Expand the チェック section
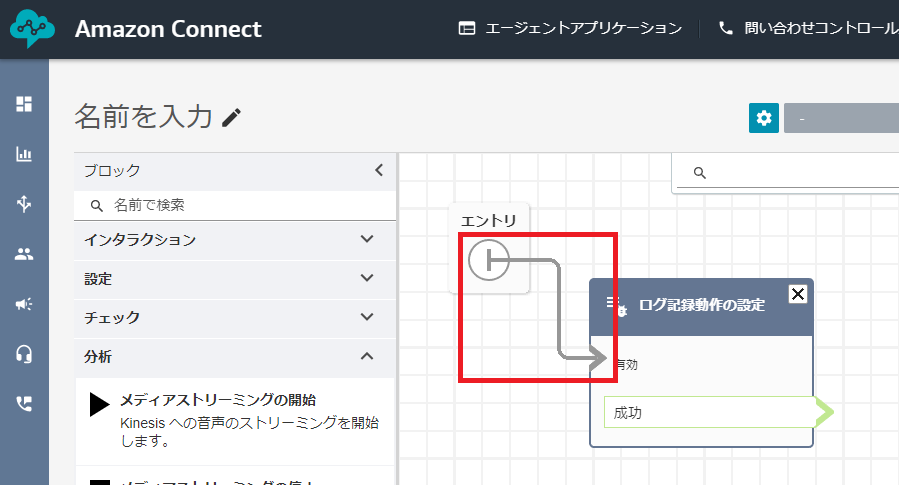 click(x=235, y=318)
